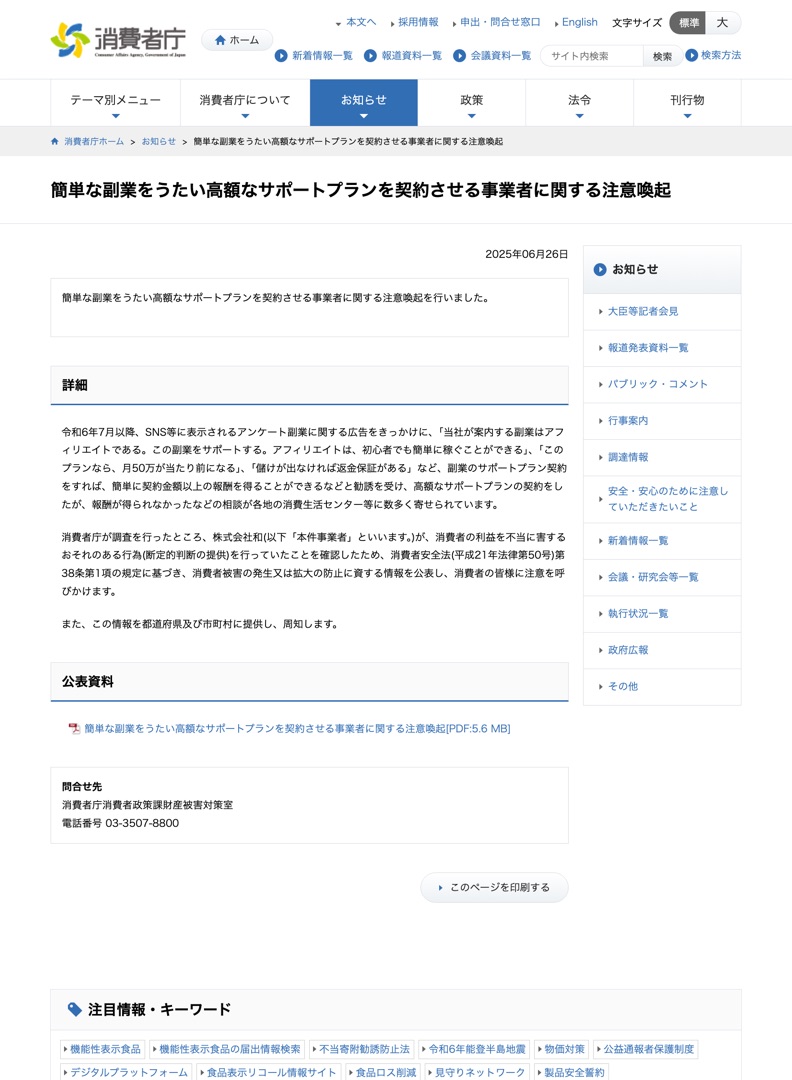Open 申出・問合せ窓口 link
792x1080 pixels.
pyautogui.click(x=500, y=22)
